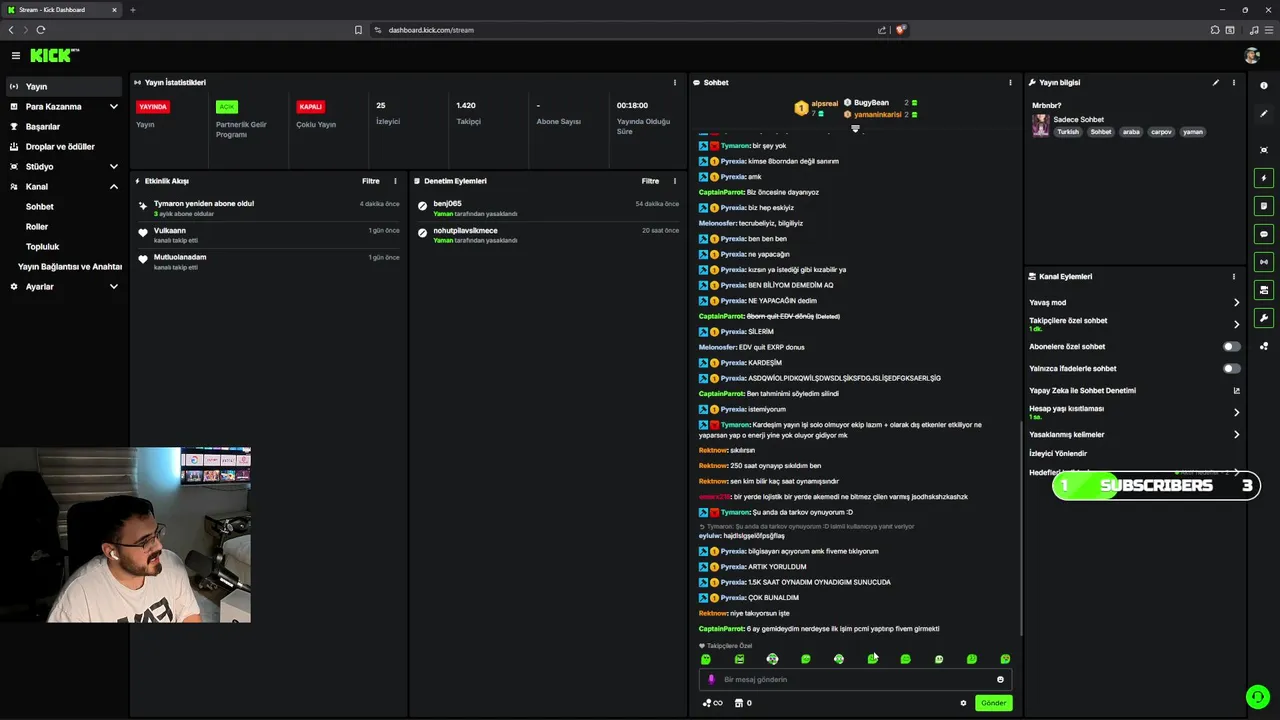The height and width of the screenshot is (720, 1280).
Task: Toggle Abonelere özel sohbet switch
Action: tap(1232, 347)
